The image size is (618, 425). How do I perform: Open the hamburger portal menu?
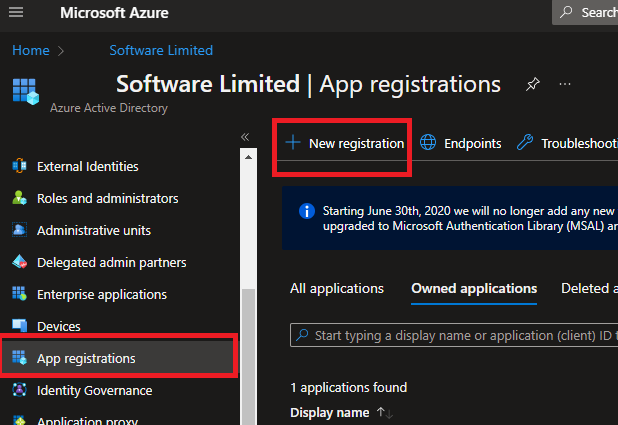[19, 13]
